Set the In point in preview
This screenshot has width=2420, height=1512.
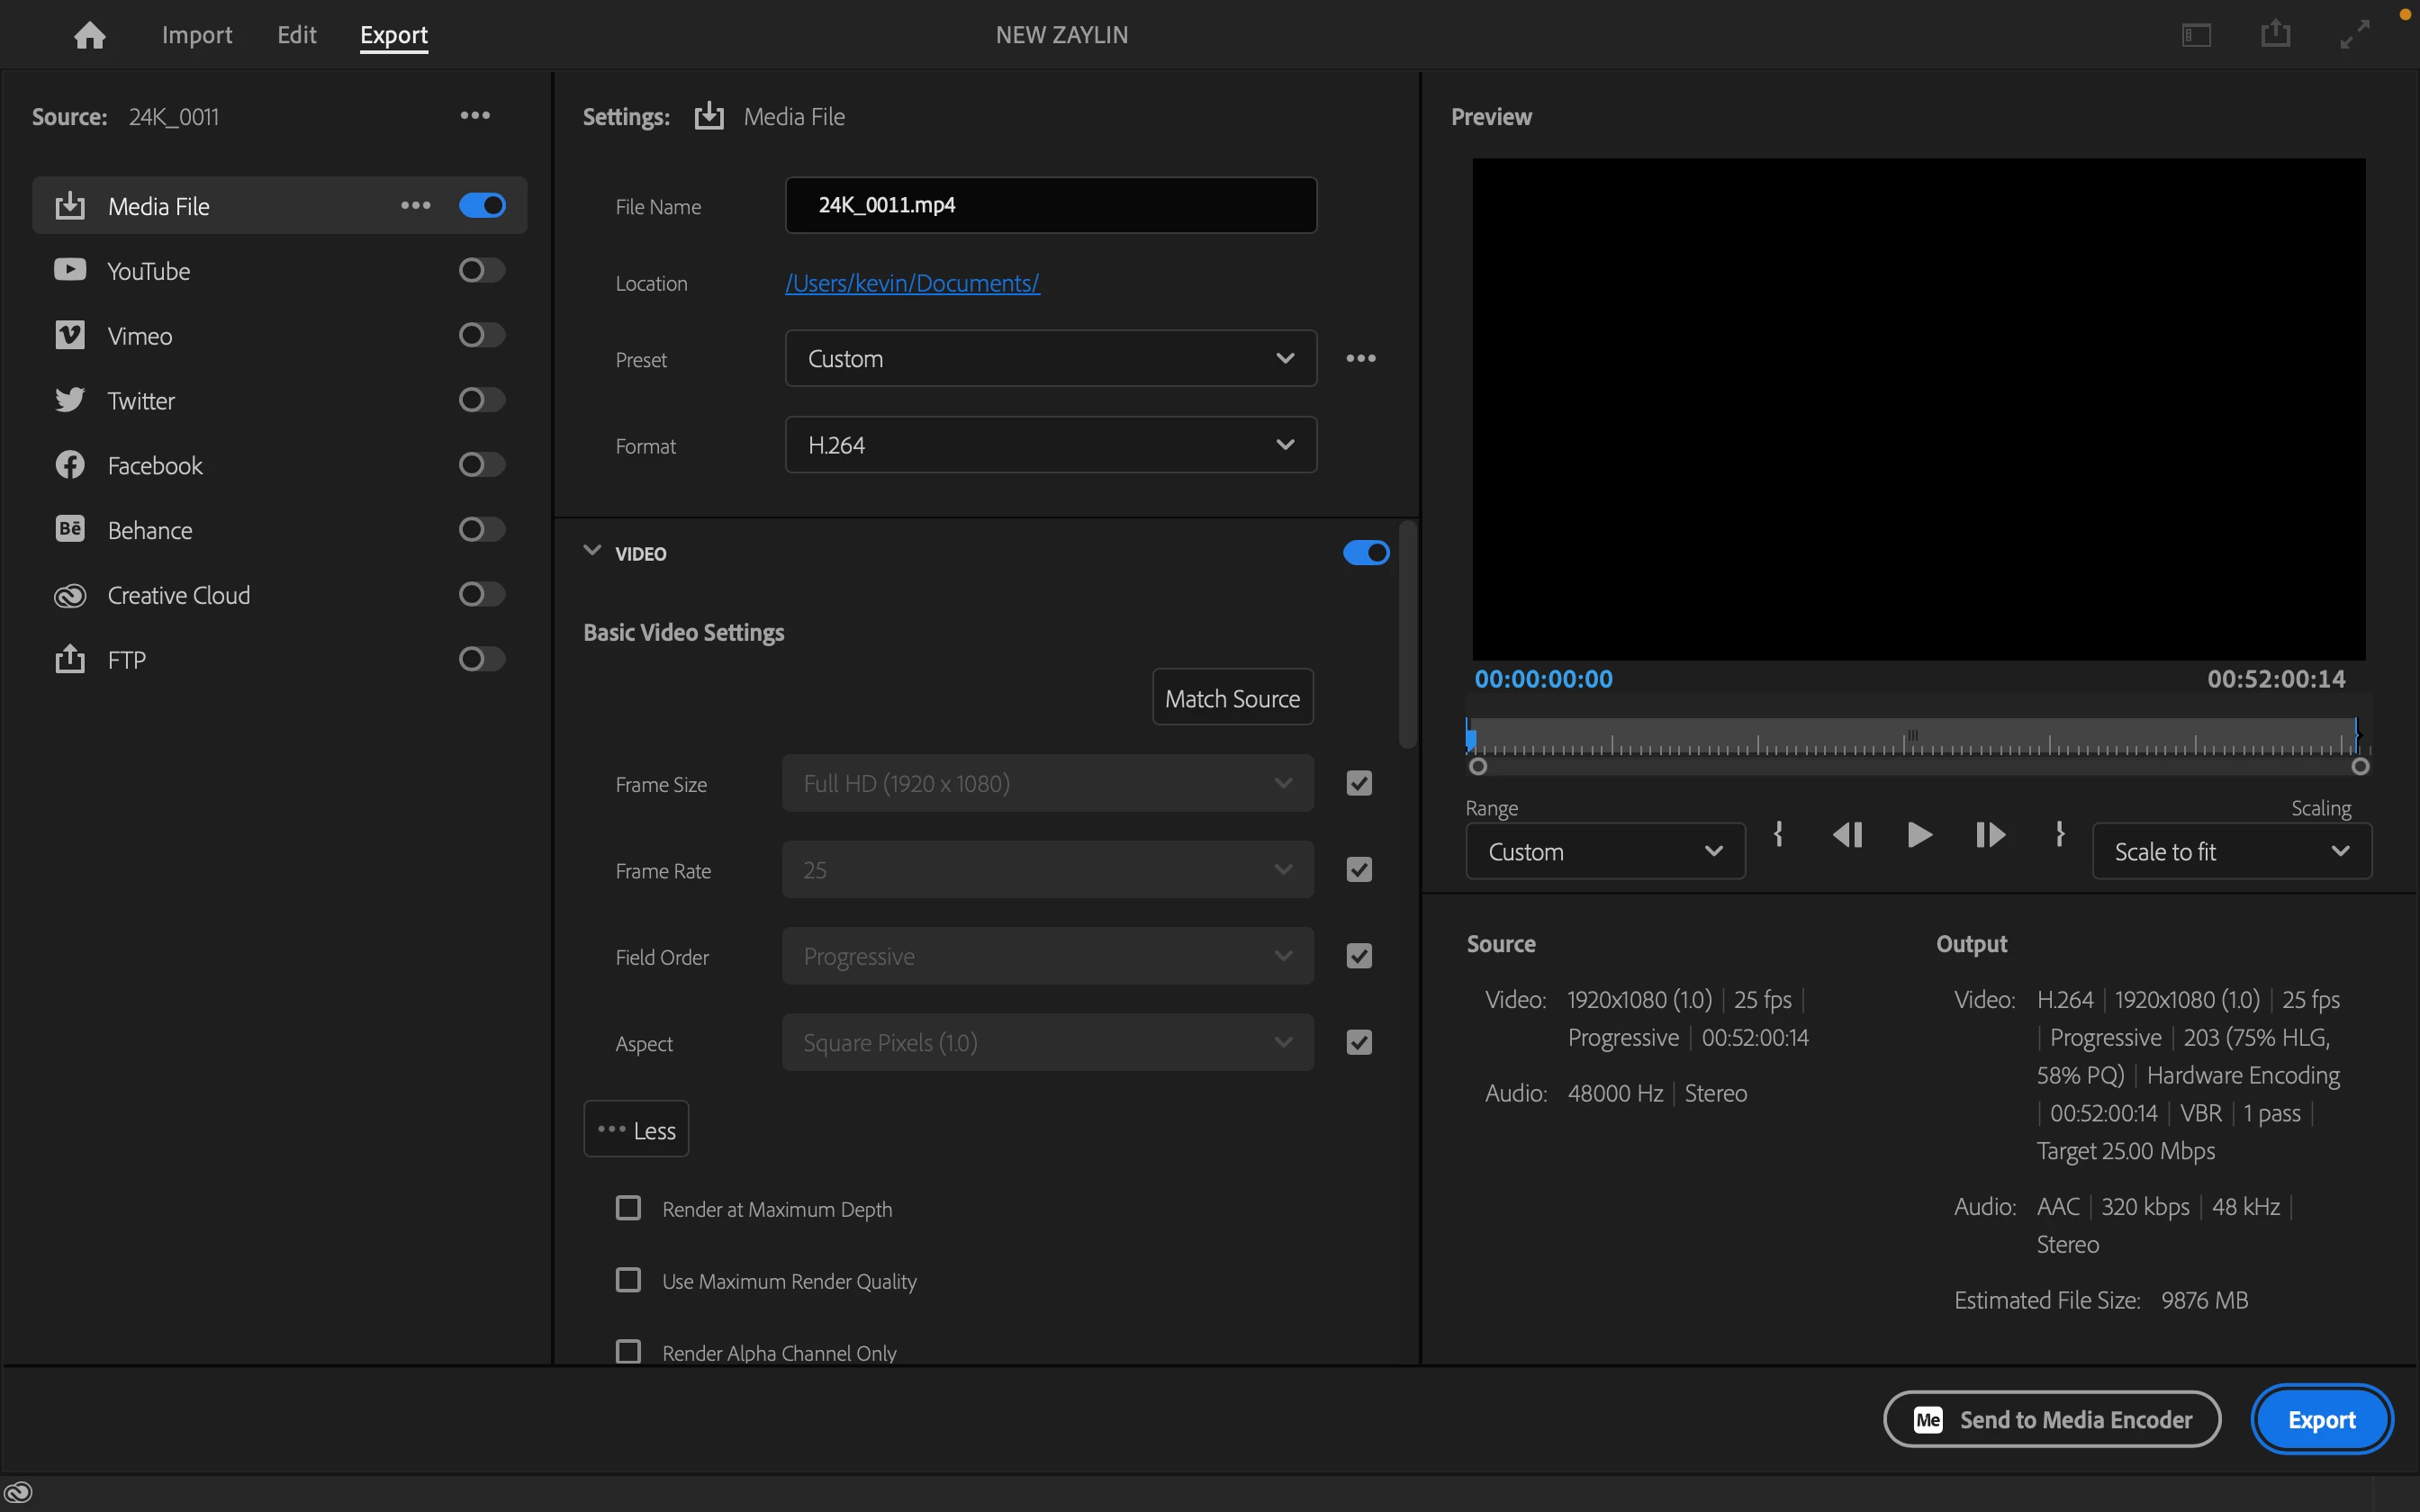coord(1778,834)
